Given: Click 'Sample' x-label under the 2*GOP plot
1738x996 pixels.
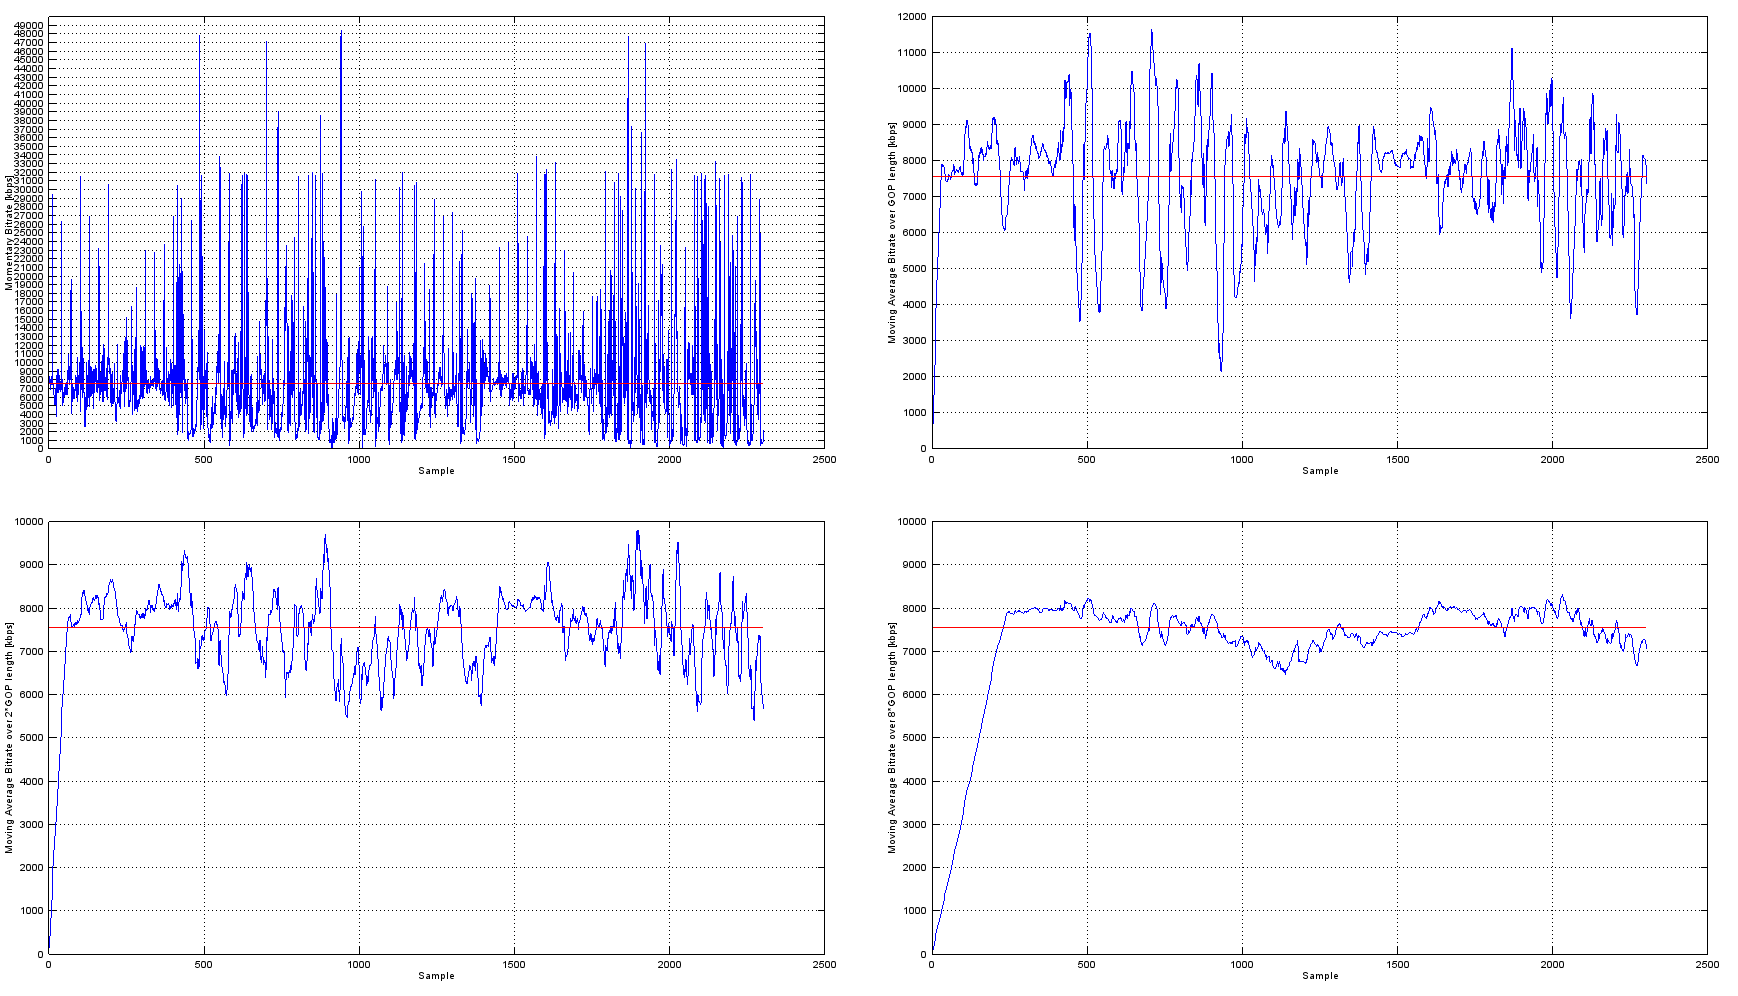Looking at the screenshot, I should (436, 976).
